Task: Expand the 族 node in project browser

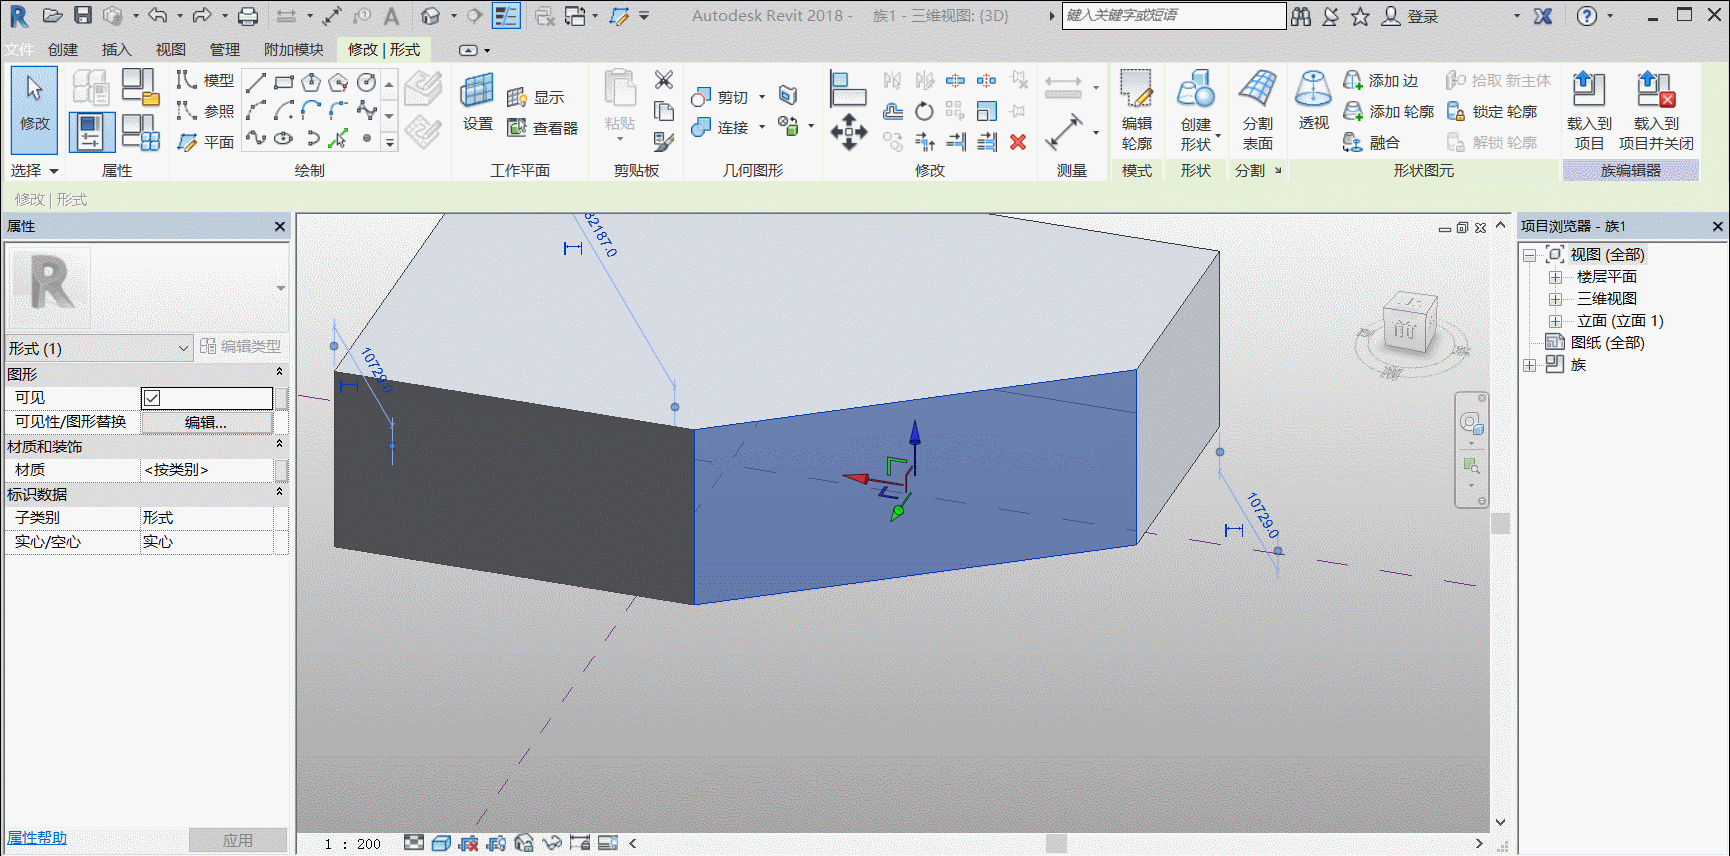Action: (x=1529, y=365)
